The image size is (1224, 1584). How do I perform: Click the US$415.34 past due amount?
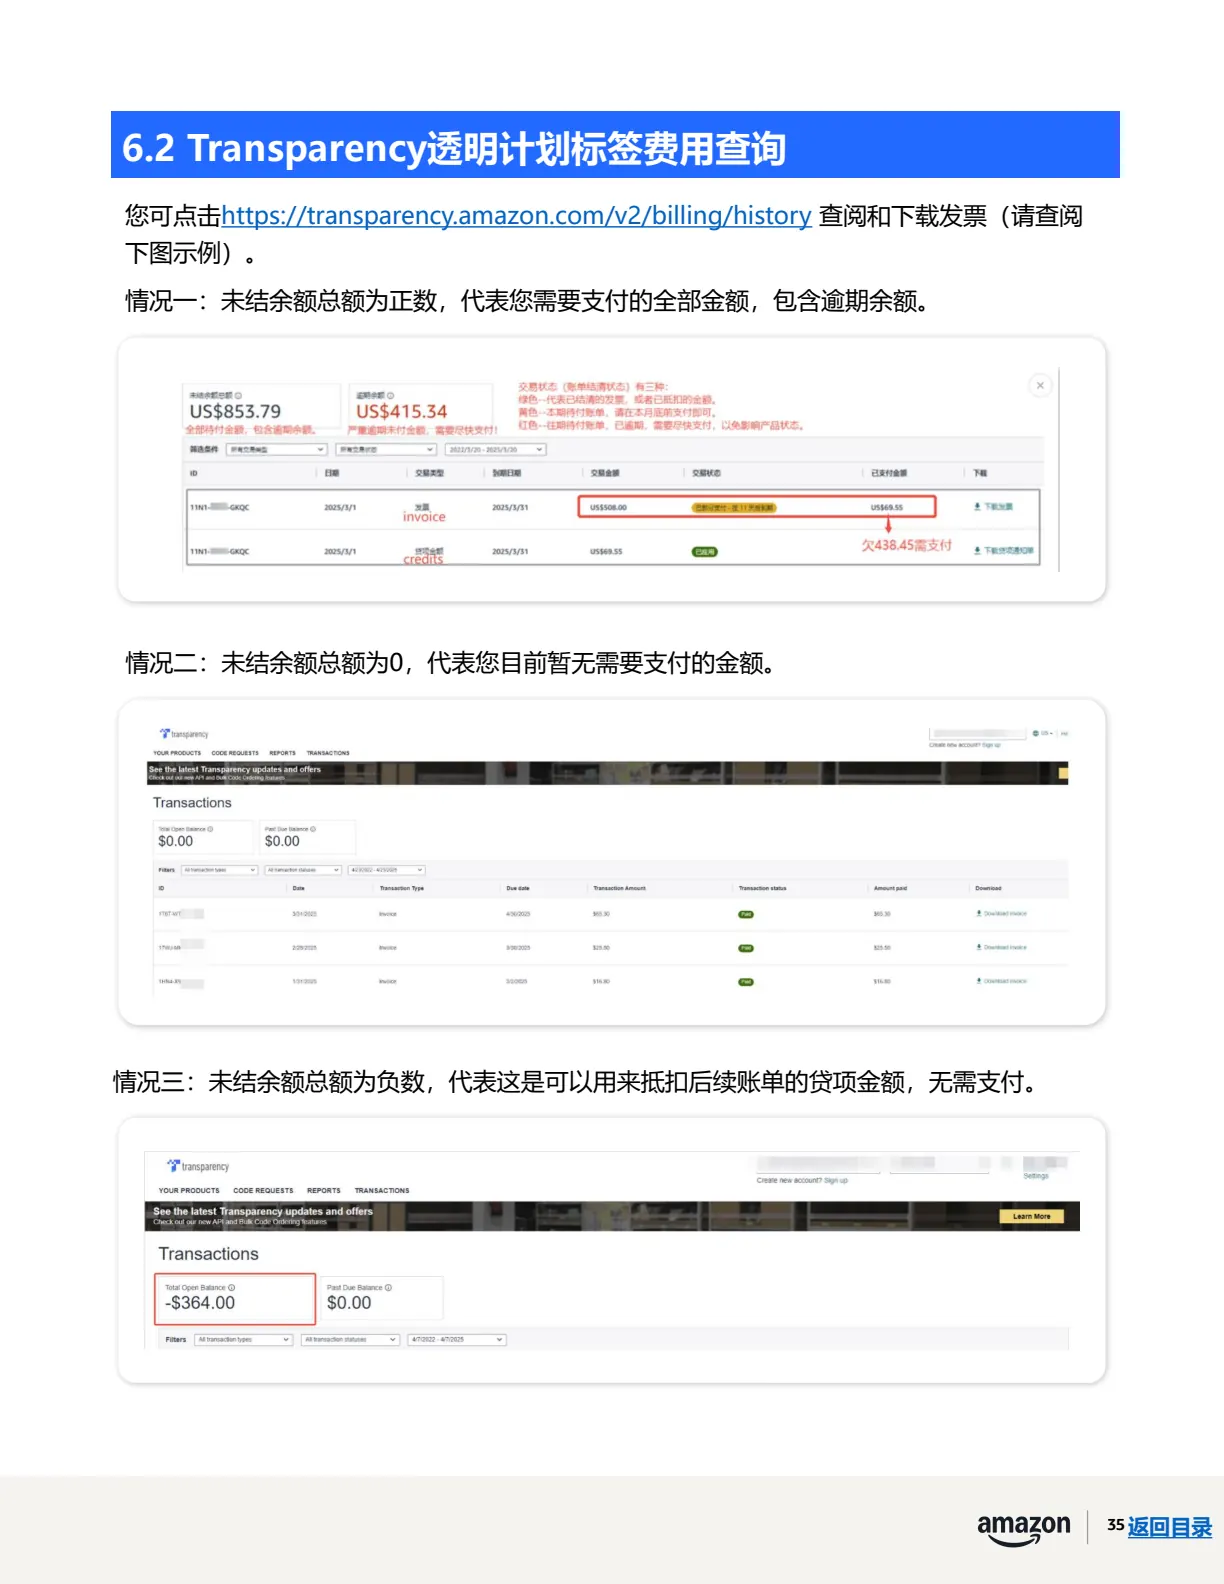pyautogui.click(x=402, y=411)
